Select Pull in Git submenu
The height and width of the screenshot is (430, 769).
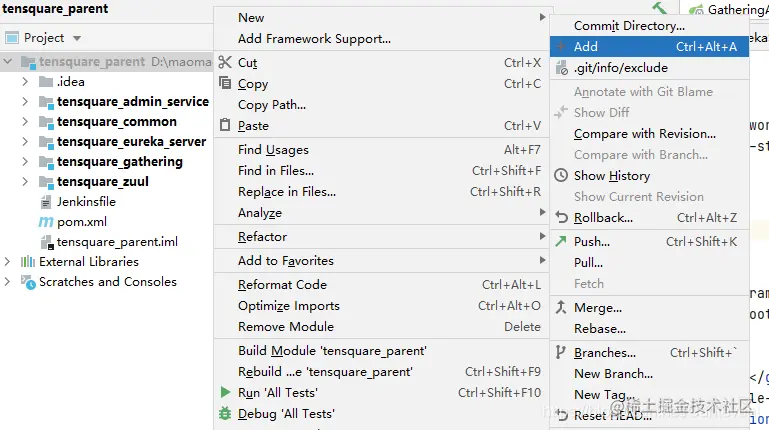pyautogui.click(x=649, y=263)
